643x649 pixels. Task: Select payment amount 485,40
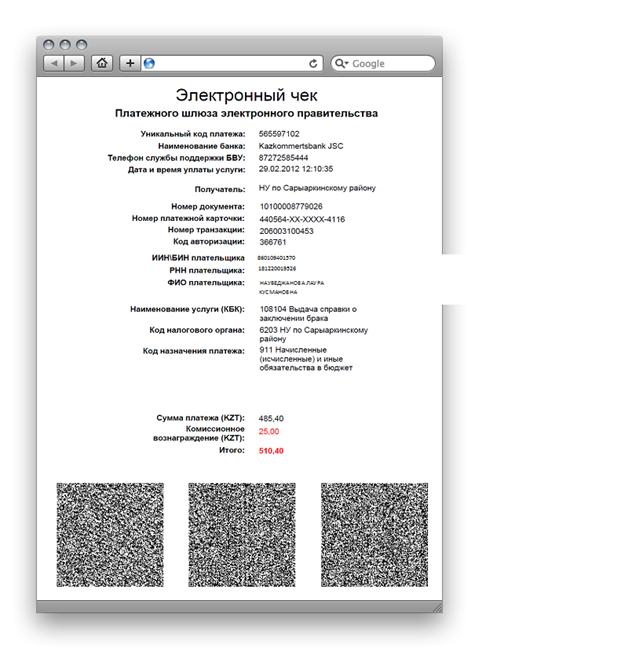tap(271, 418)
